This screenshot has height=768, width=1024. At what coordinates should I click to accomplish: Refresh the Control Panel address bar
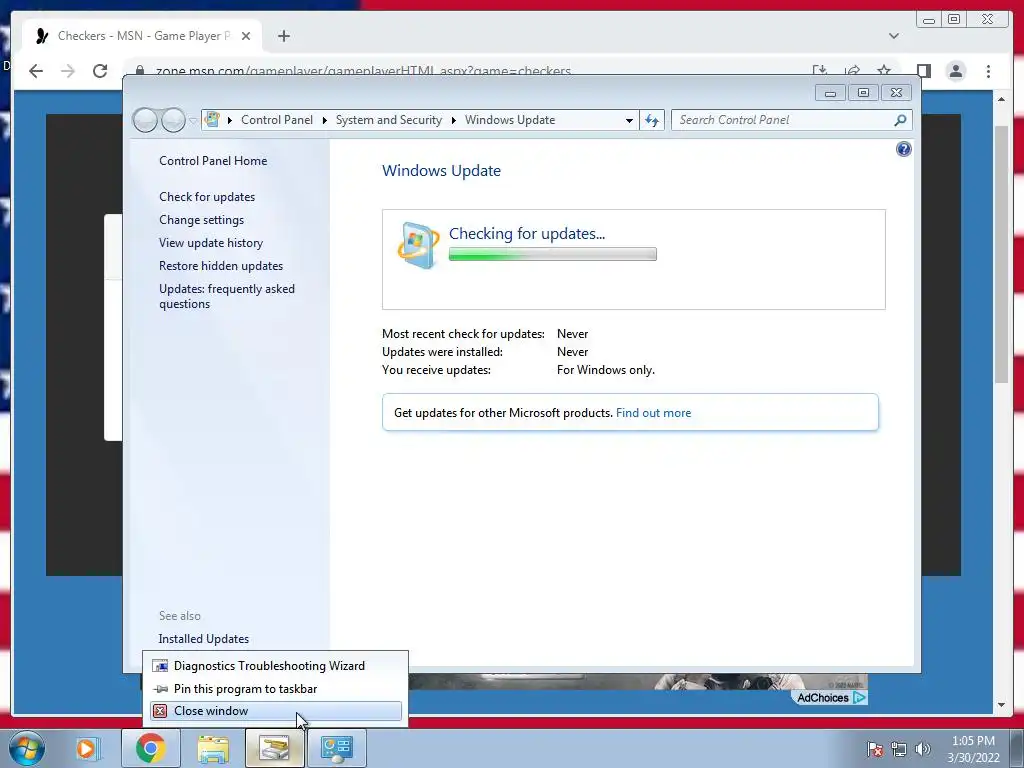tap(652, 120)
